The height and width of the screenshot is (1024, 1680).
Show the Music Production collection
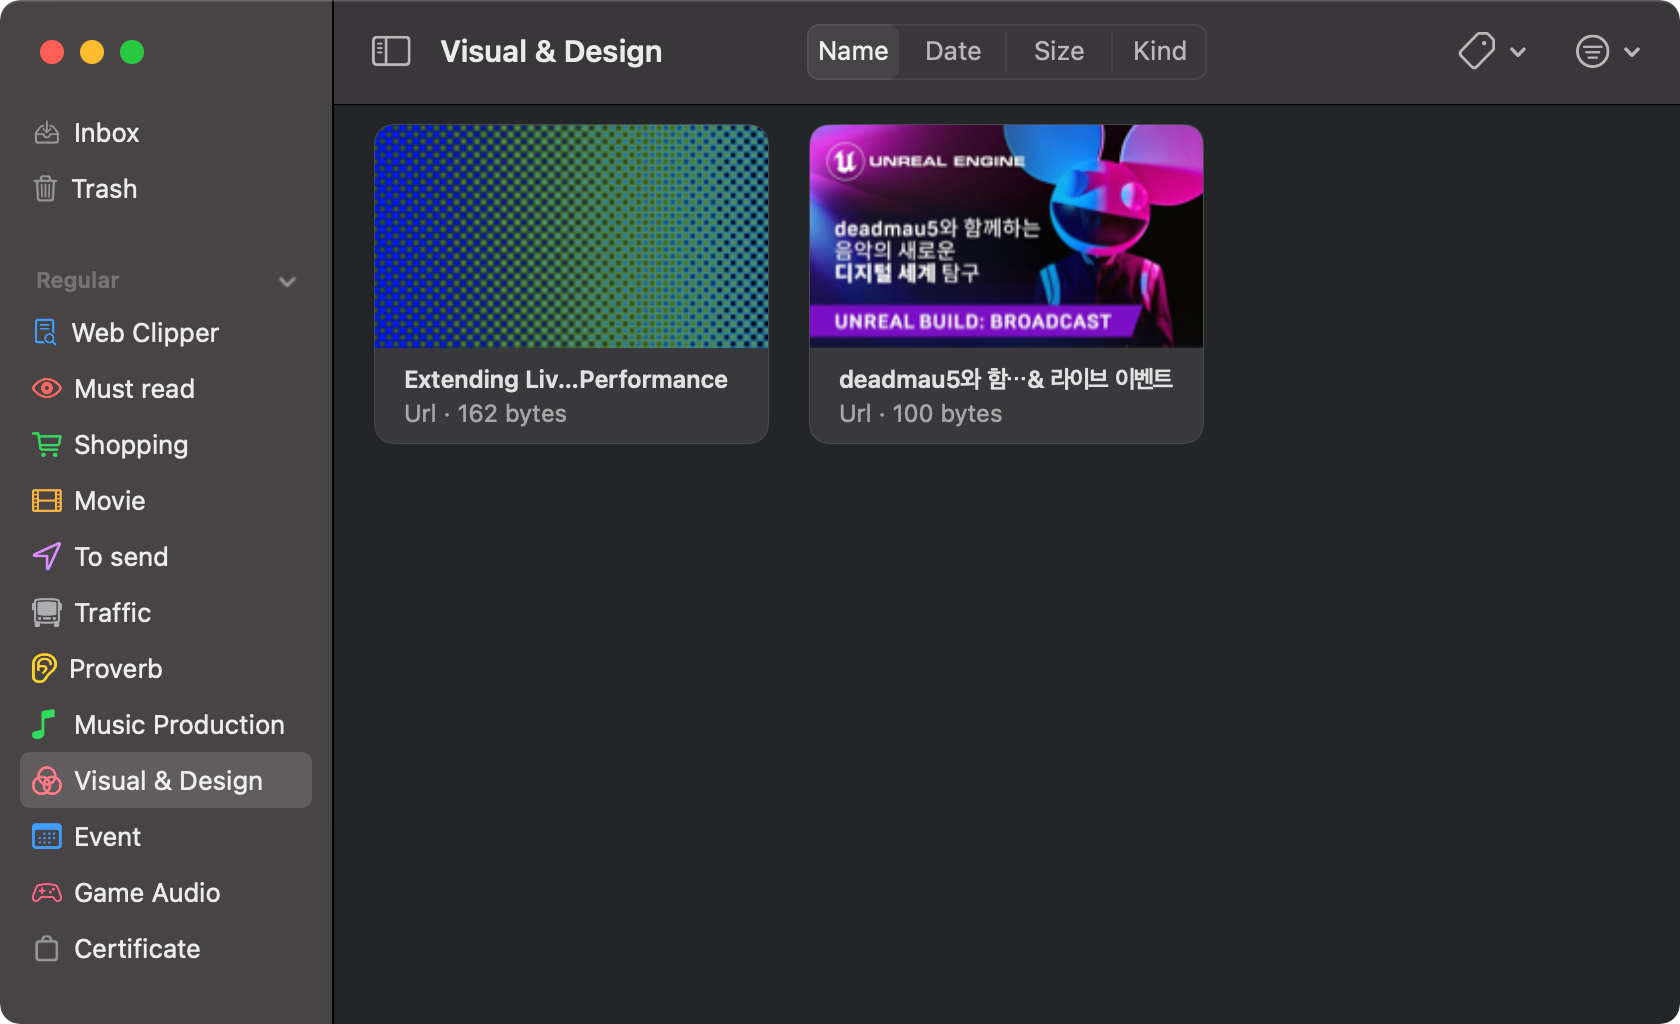tap(166, 725)
